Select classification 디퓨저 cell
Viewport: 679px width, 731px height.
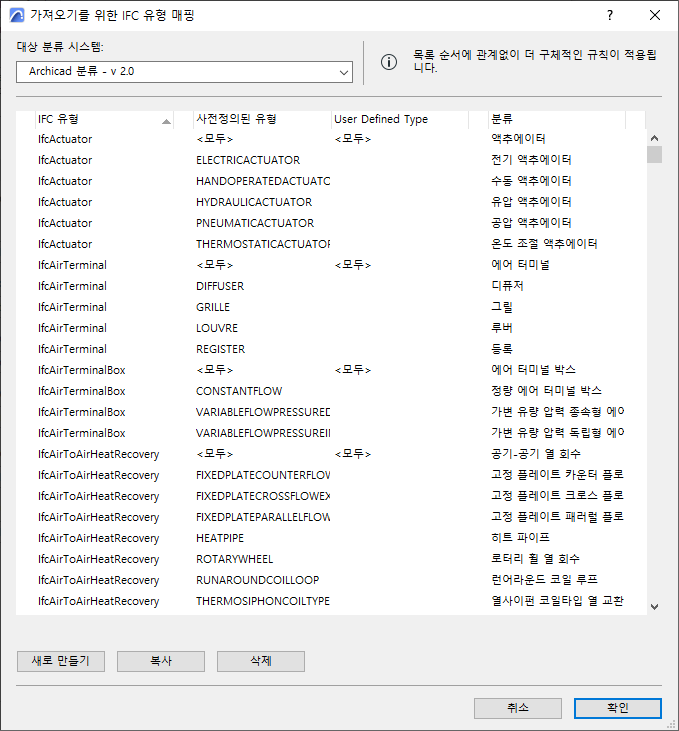click(x=507, y=286)
